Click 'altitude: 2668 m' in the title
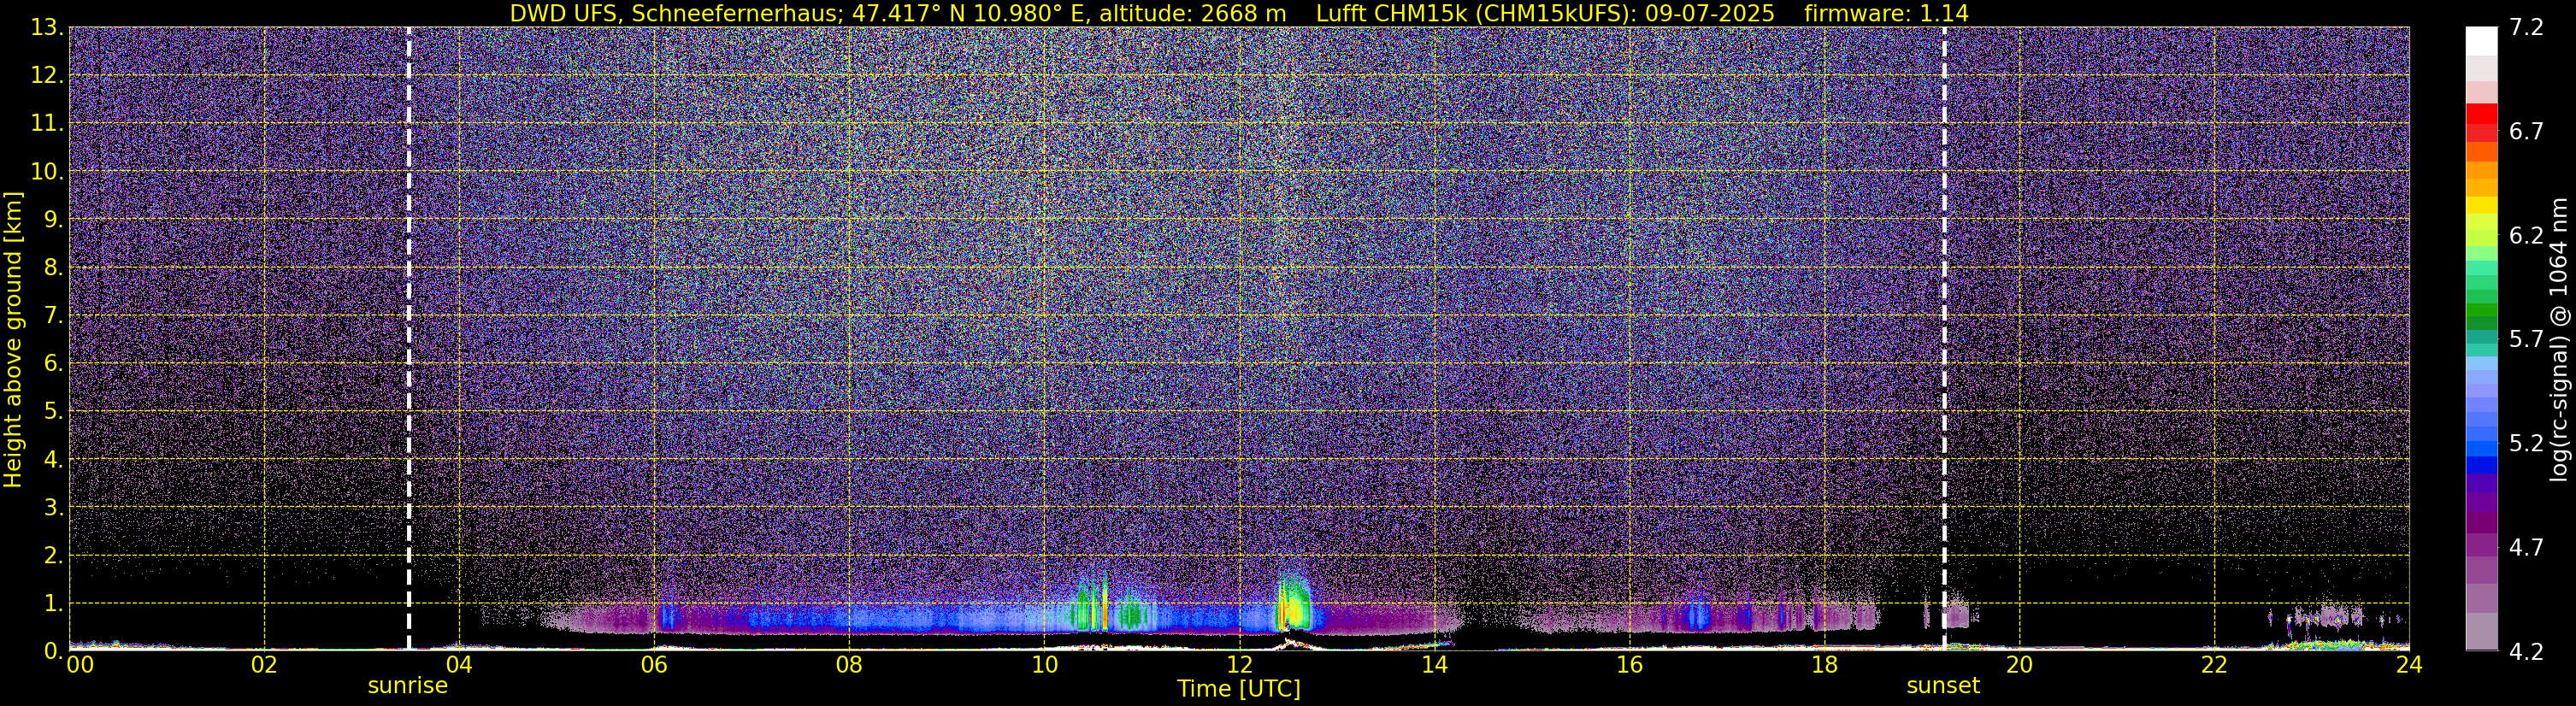This screenshot has width=2576, height=706. pos(1193,14)
